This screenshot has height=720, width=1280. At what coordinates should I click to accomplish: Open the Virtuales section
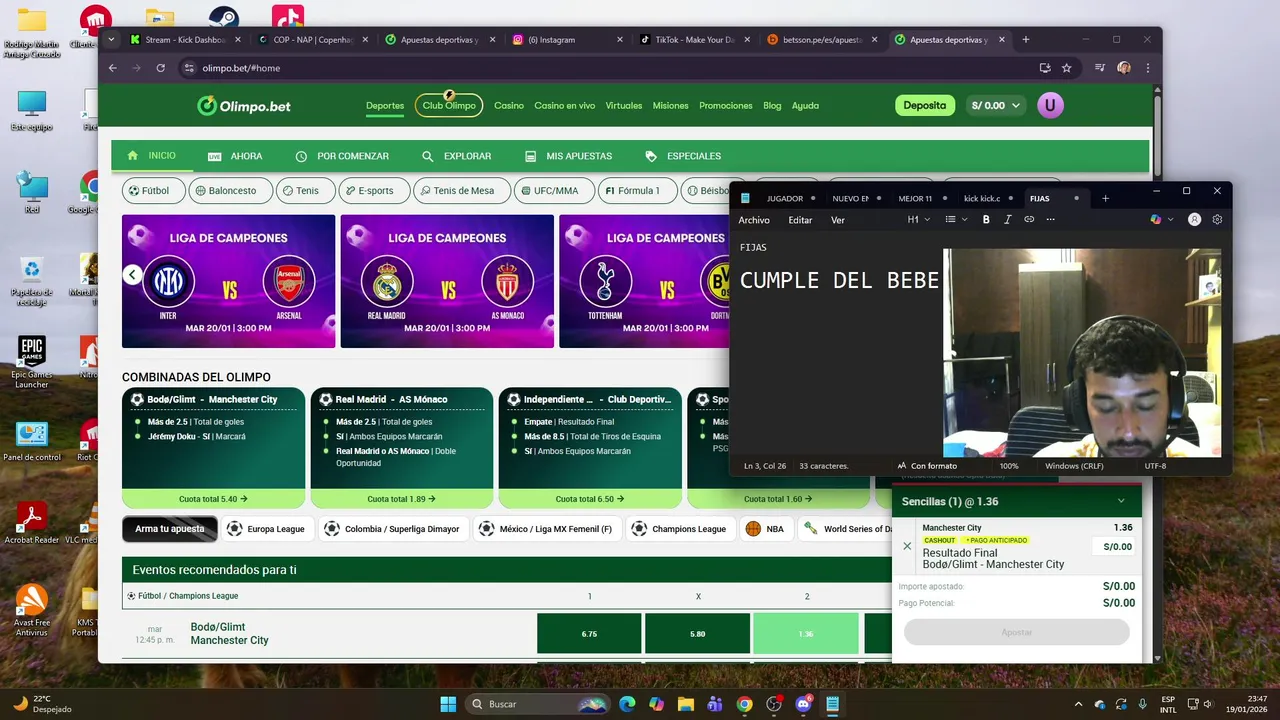pyautogui.click(x=624, y=105)
